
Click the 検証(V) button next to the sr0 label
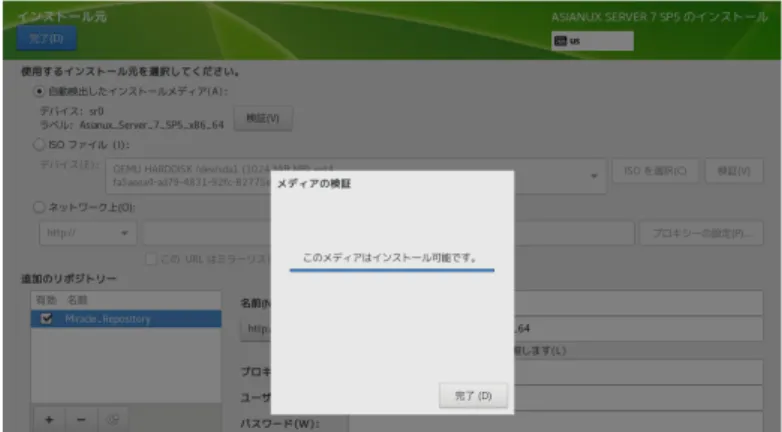point(263,118)
